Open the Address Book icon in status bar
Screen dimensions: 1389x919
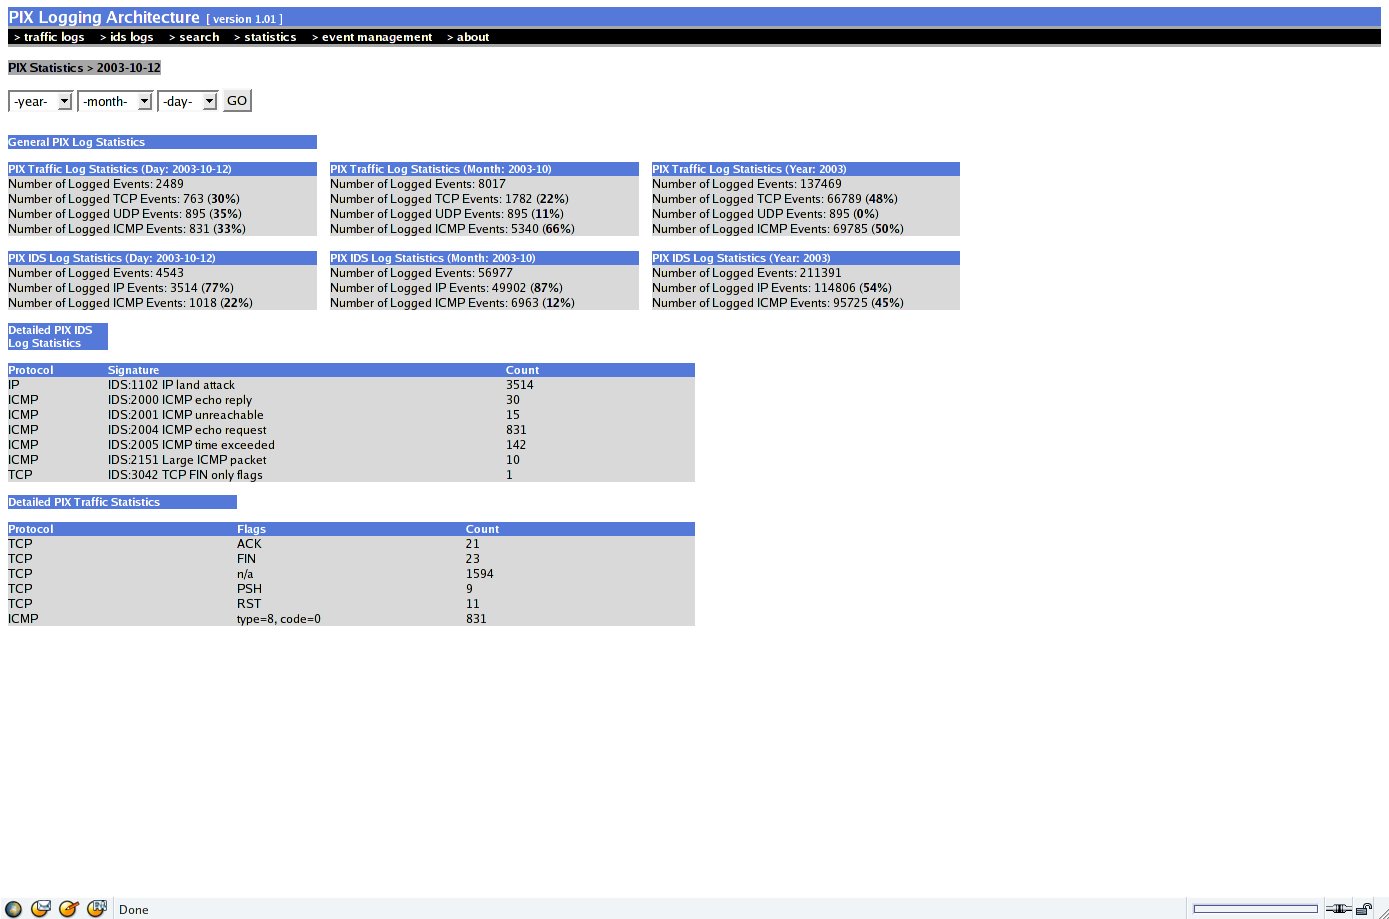(96, 909)
